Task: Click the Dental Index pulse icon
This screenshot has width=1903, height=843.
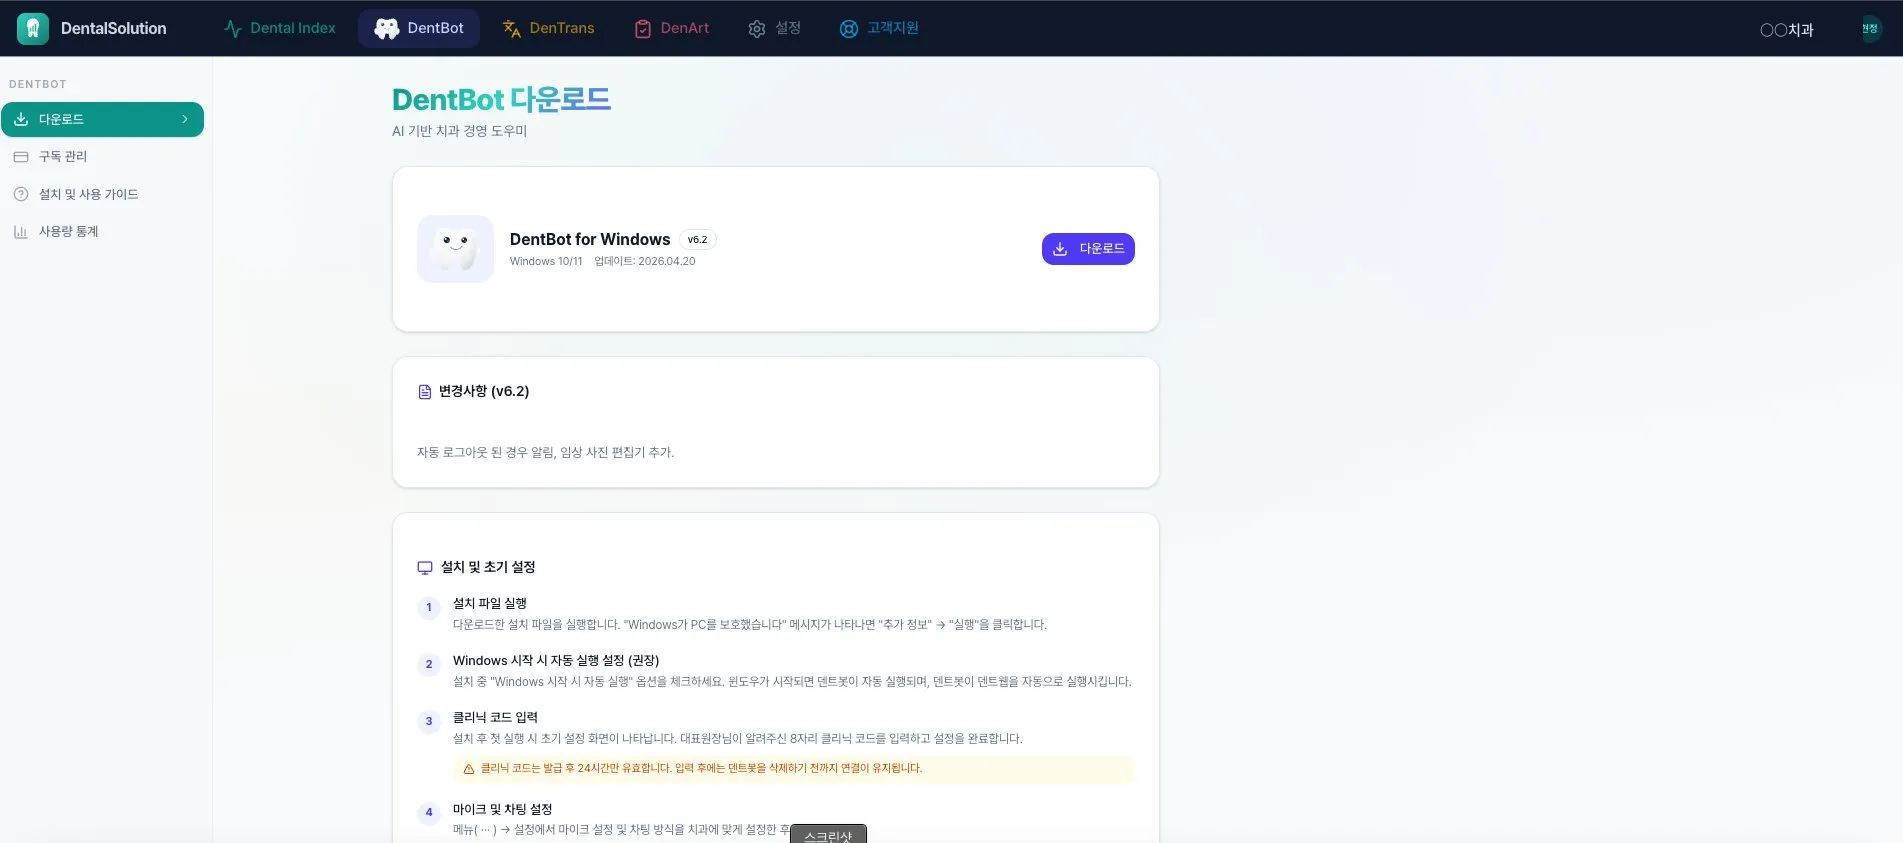Action: point(233,29)
